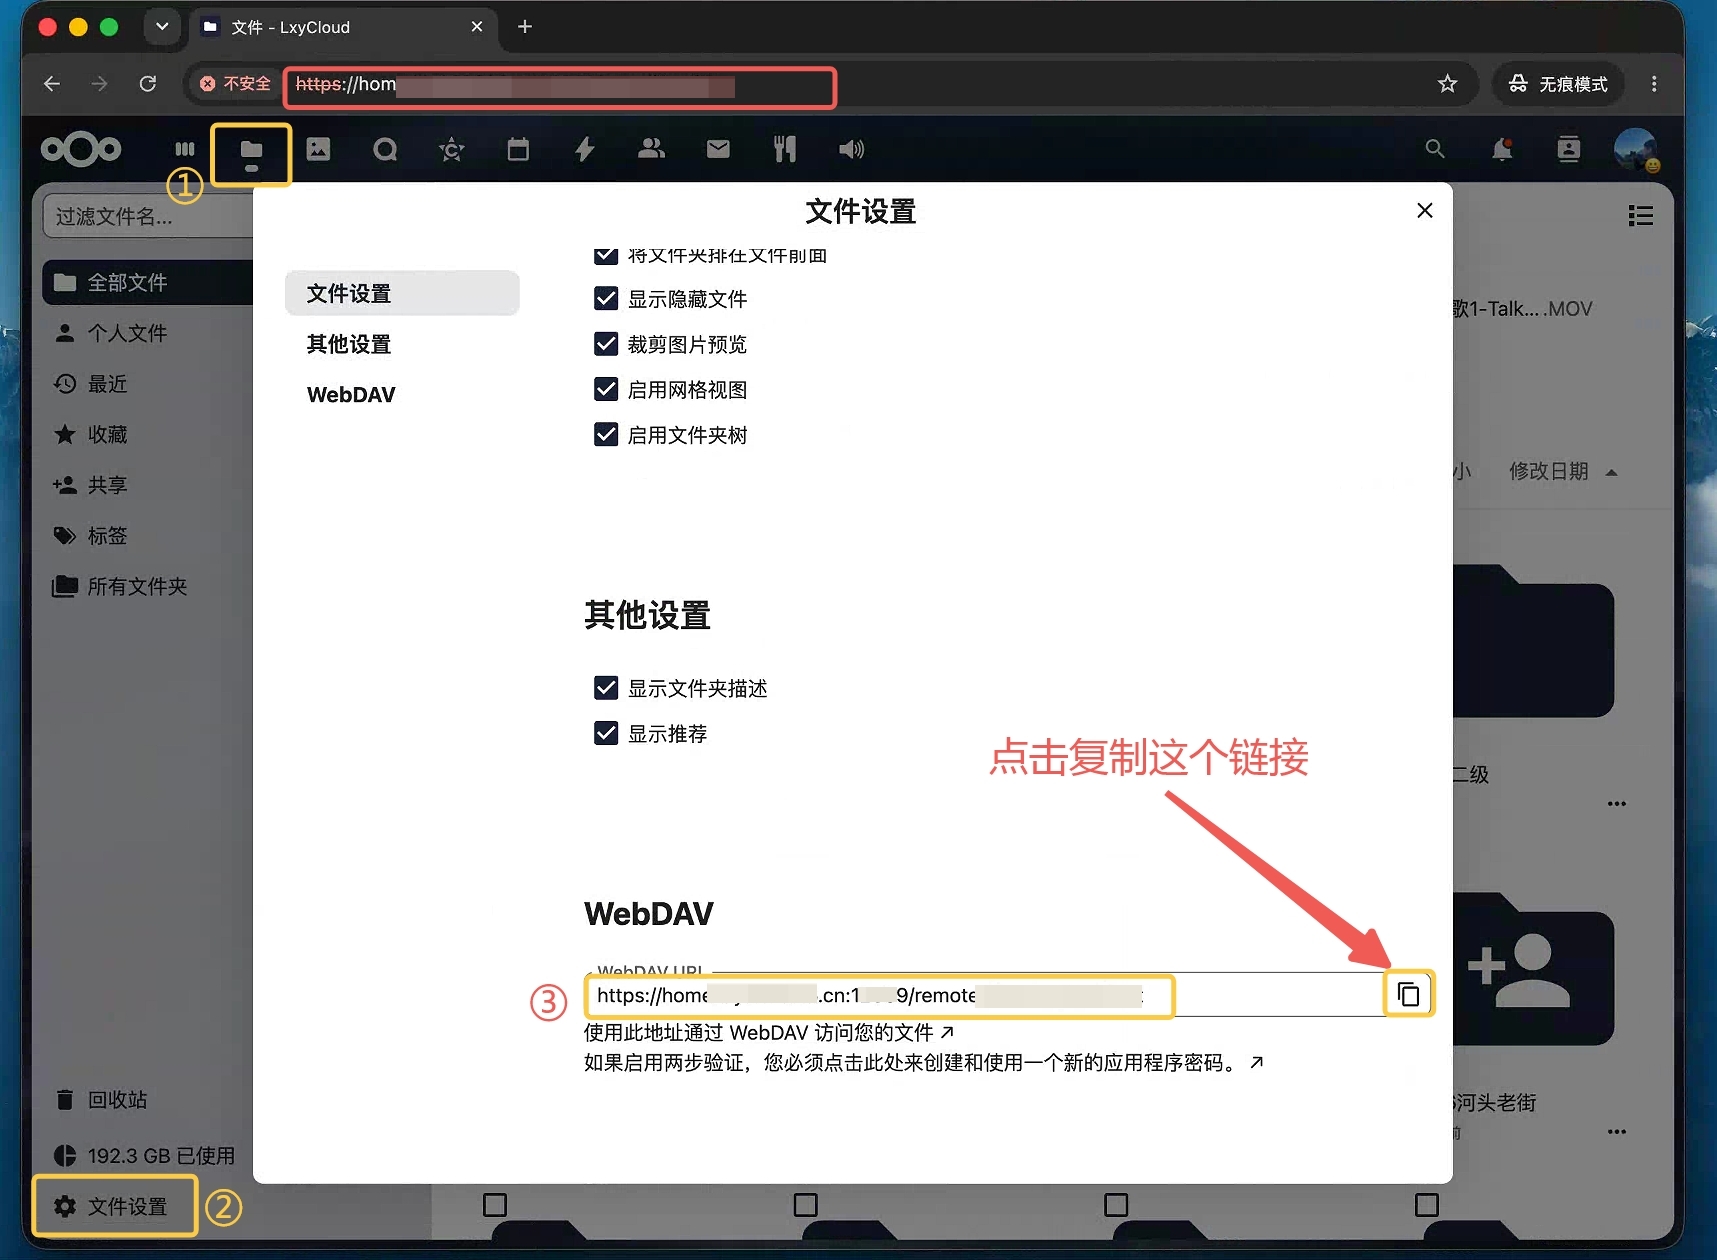Open the contacts menu icon in header
This screenshot has height=1260, width=1717.
[1569, 149]
